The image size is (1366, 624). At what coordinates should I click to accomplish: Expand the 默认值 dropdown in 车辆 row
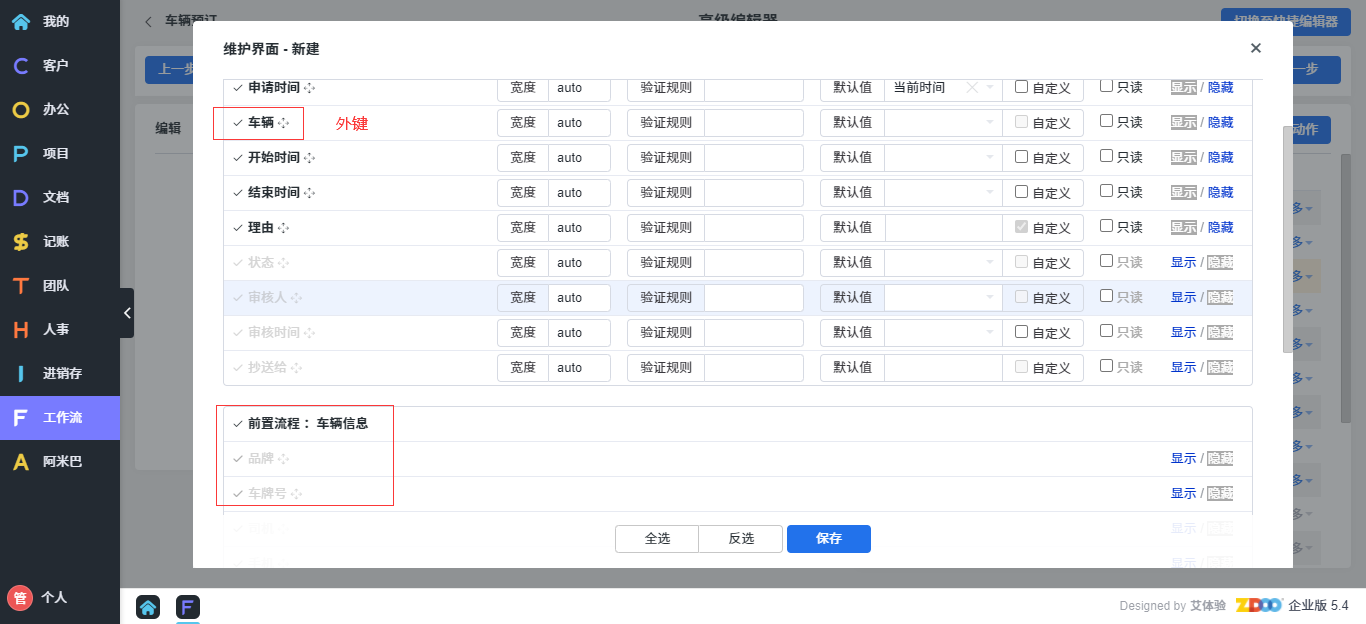942,123
